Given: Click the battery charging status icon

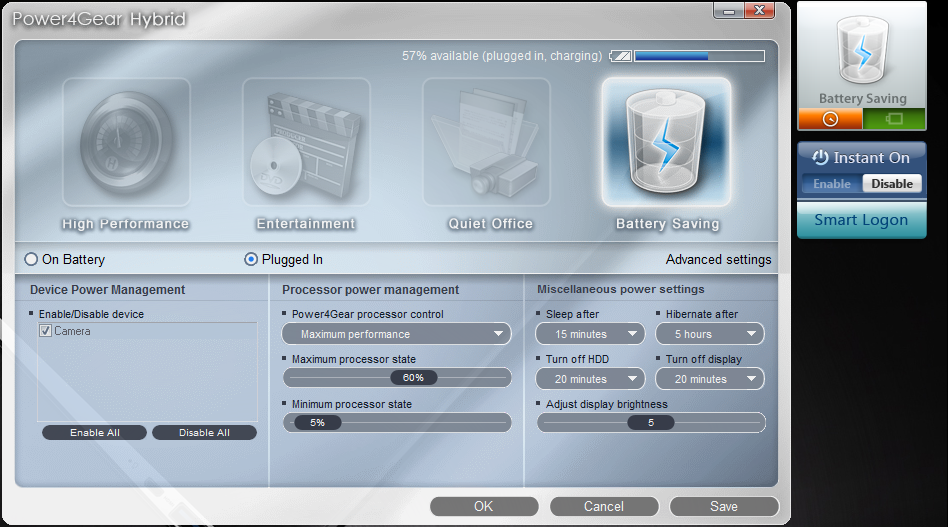Looking at the screenshot, I should [620, 57].
